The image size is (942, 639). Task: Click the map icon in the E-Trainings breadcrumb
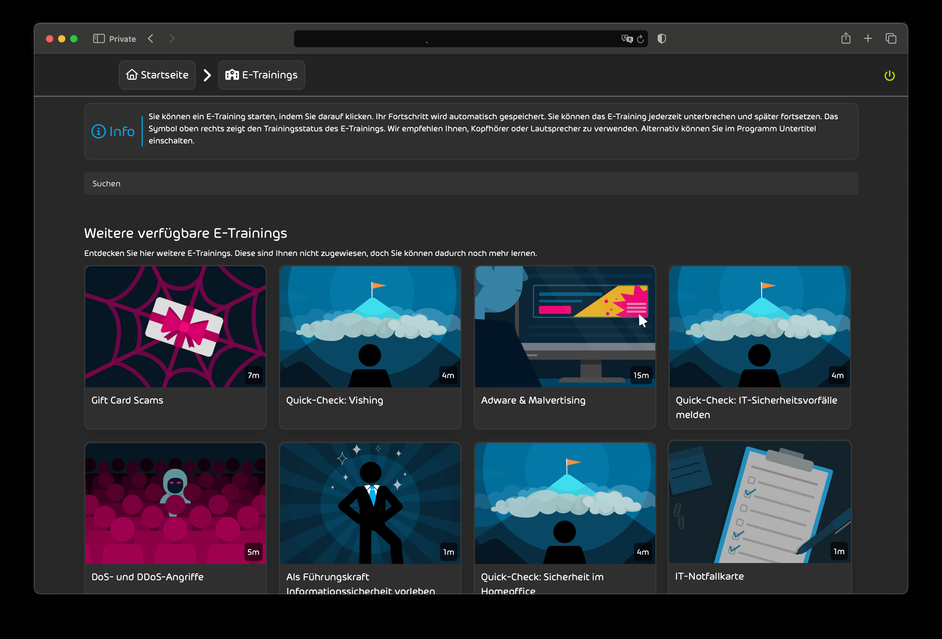click(232, 74)
